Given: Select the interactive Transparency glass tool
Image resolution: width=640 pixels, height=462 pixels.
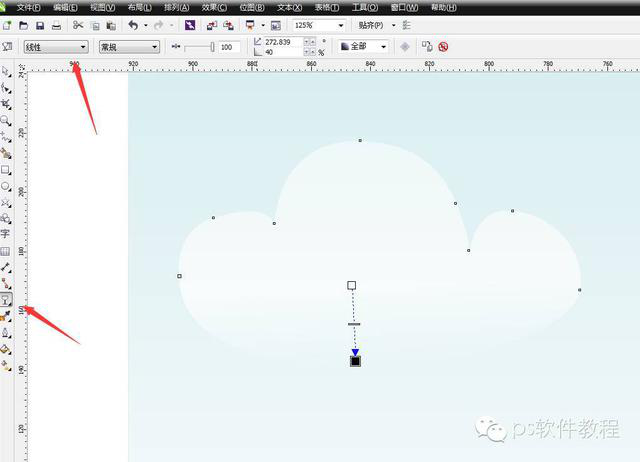Looking at the screenshot, I should tap(6, 300).
